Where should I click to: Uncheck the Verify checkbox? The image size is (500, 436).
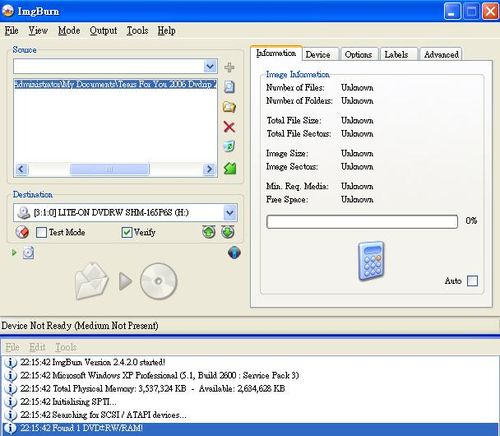pyautogui.click(x=127, y=232)
